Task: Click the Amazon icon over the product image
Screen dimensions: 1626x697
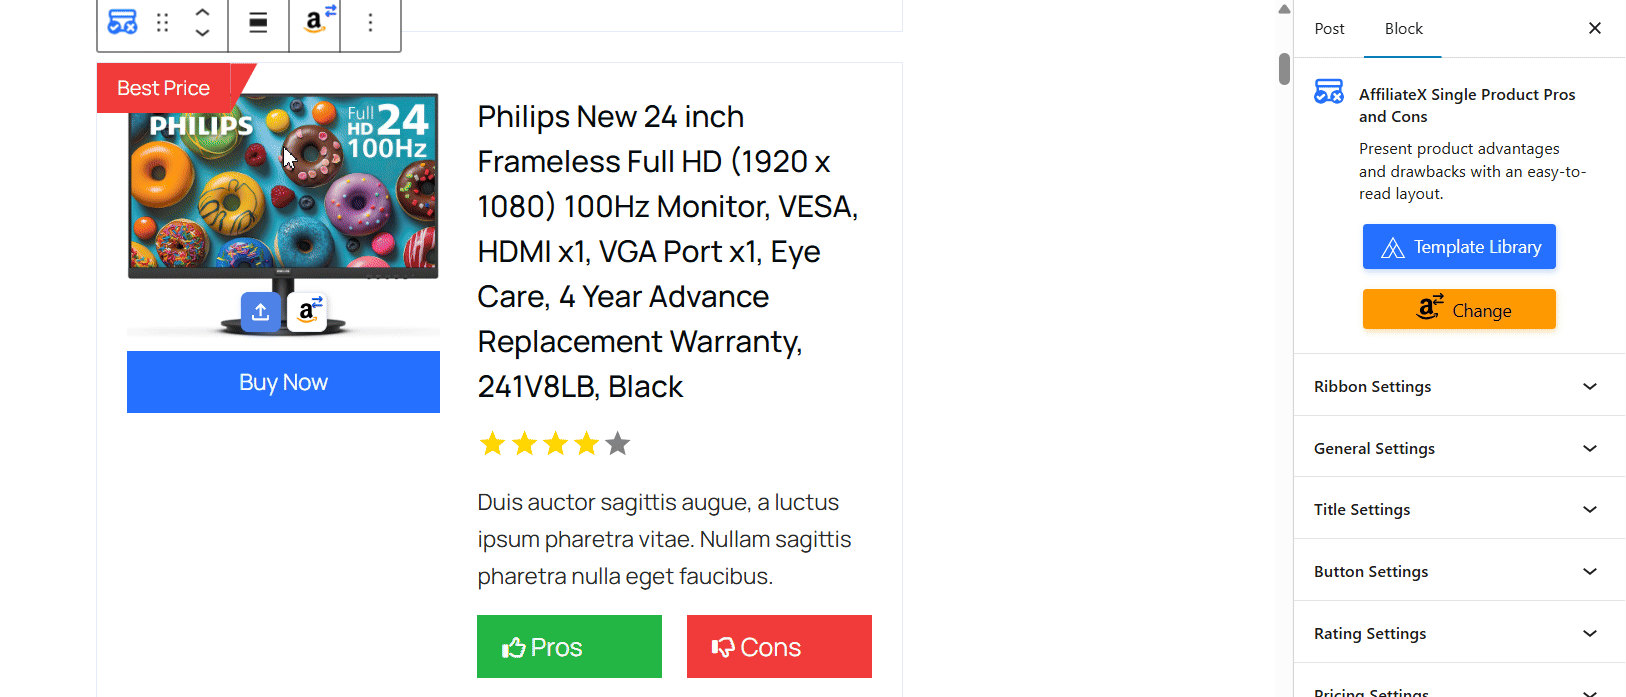Action: click(308, 312)
